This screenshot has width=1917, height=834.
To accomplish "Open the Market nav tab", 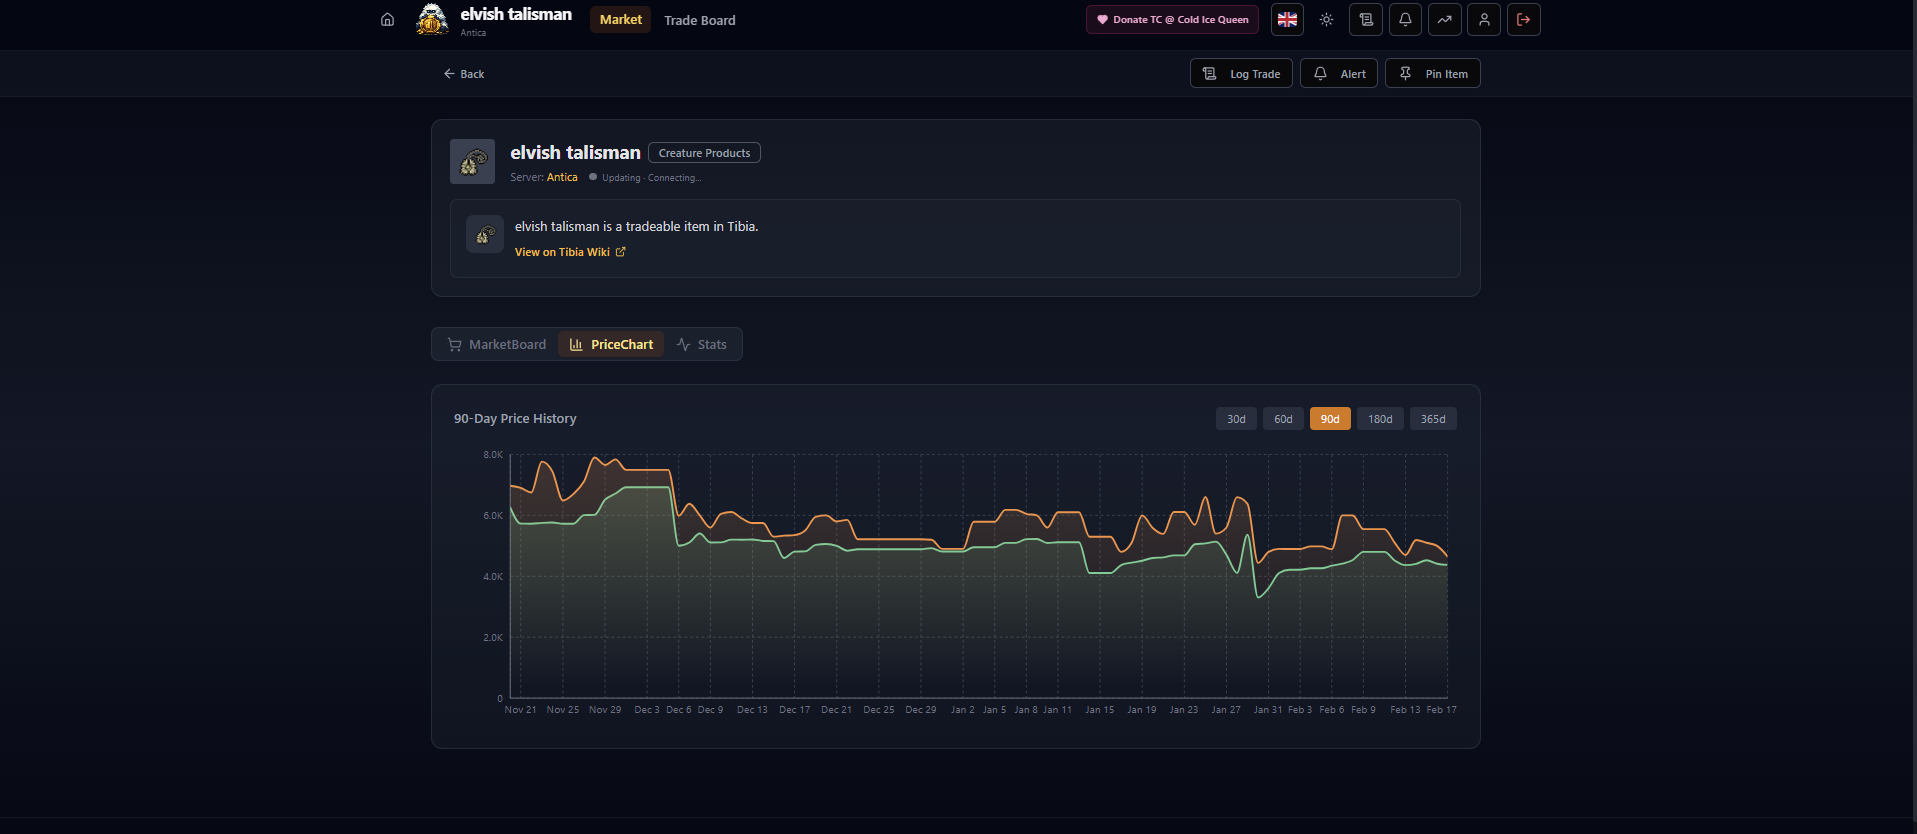I will coord(620,19).
